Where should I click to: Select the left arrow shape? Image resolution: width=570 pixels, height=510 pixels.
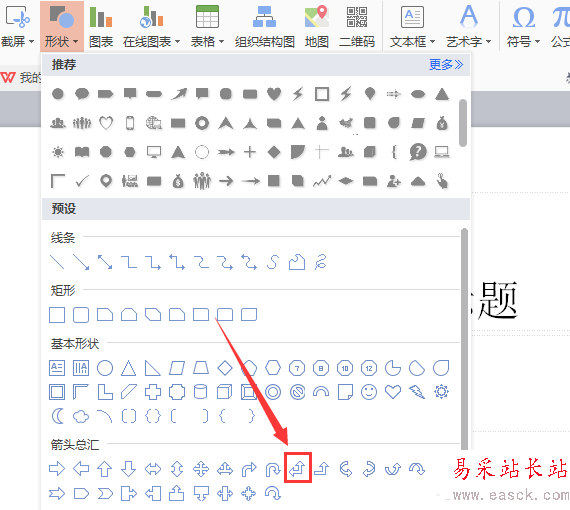pos(81,469)
